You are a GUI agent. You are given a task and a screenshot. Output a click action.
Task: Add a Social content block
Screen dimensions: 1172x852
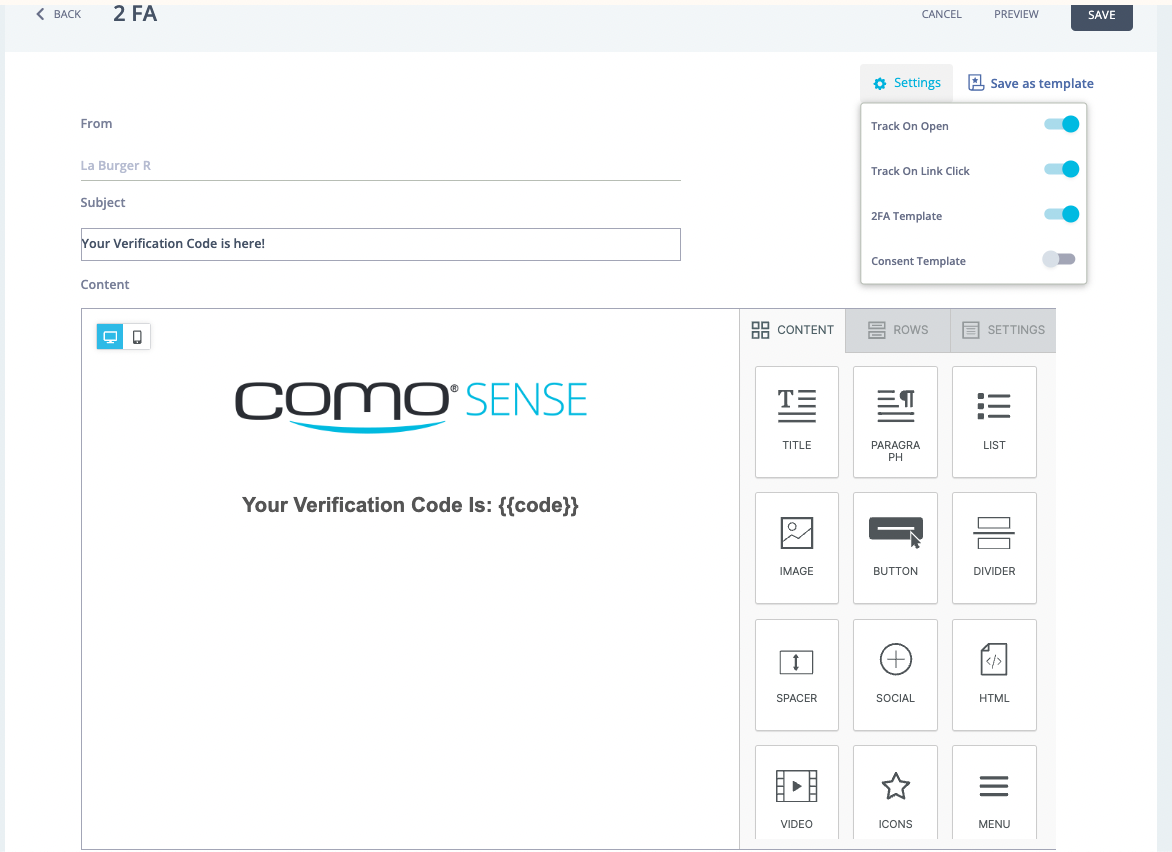[895, 675]
